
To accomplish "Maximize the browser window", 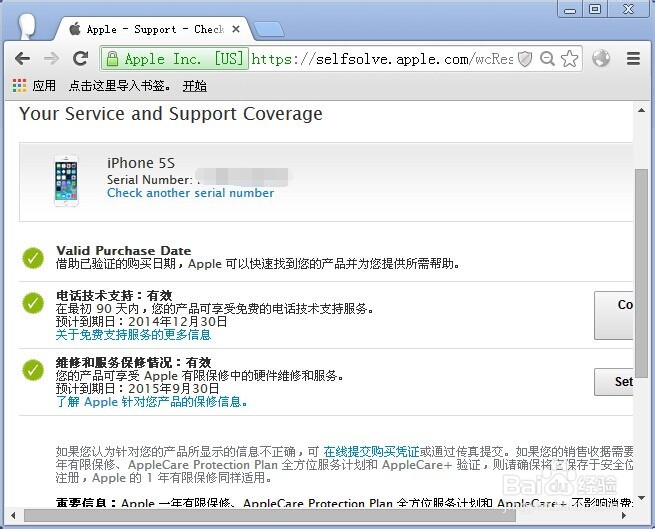I will point(595,9).
